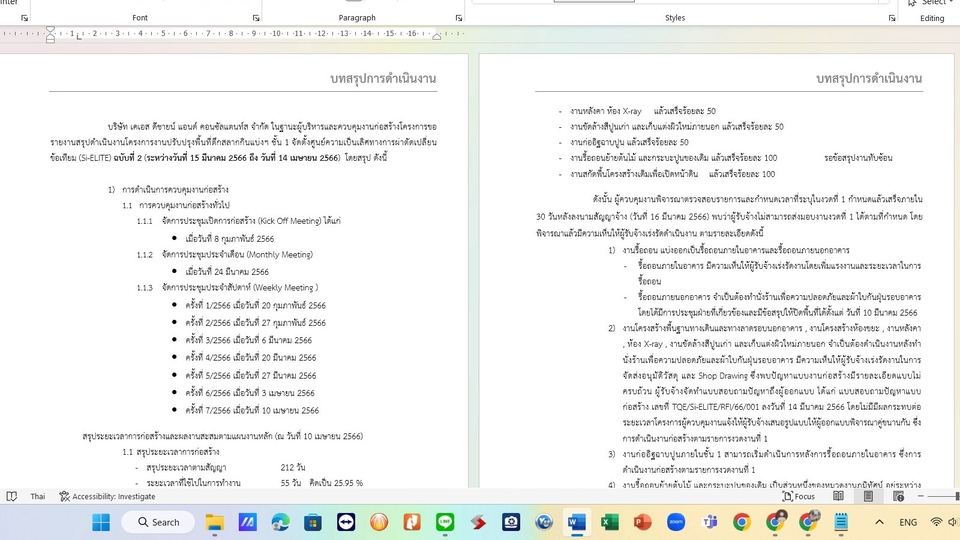The image size is (960, 540).
Task: Open Accessibility: Investigate checker
Action: pos(107,497)
